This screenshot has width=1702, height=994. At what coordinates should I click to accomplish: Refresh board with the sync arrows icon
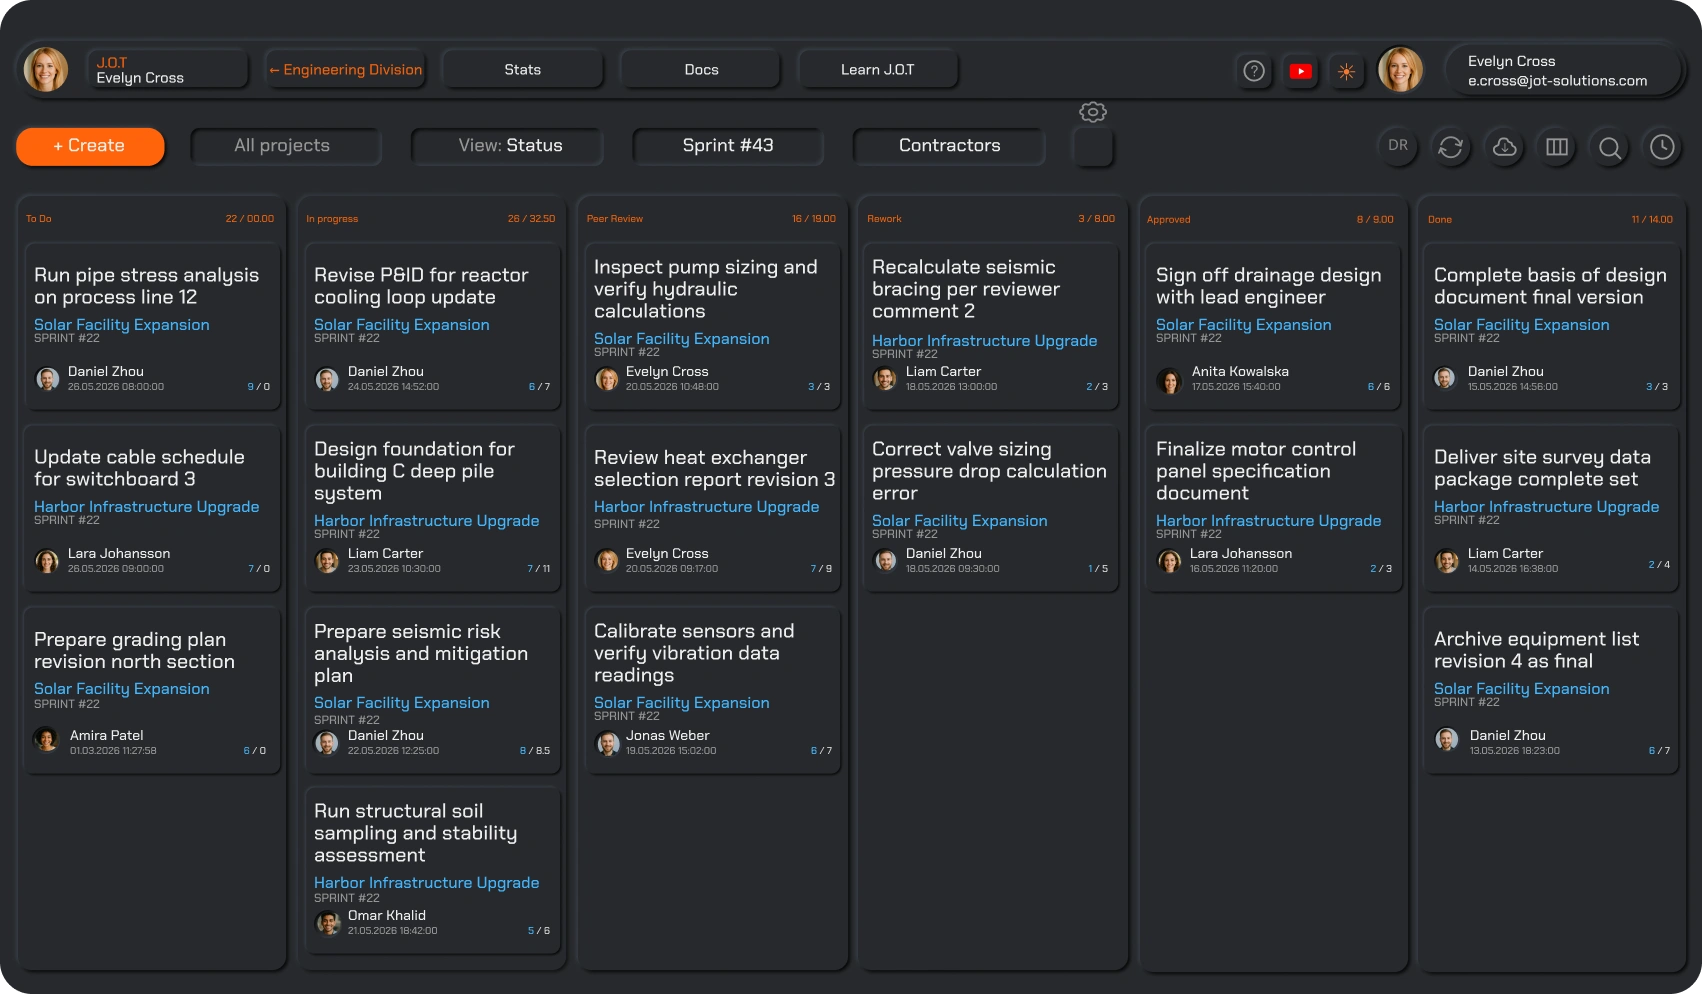[1451, 147]
